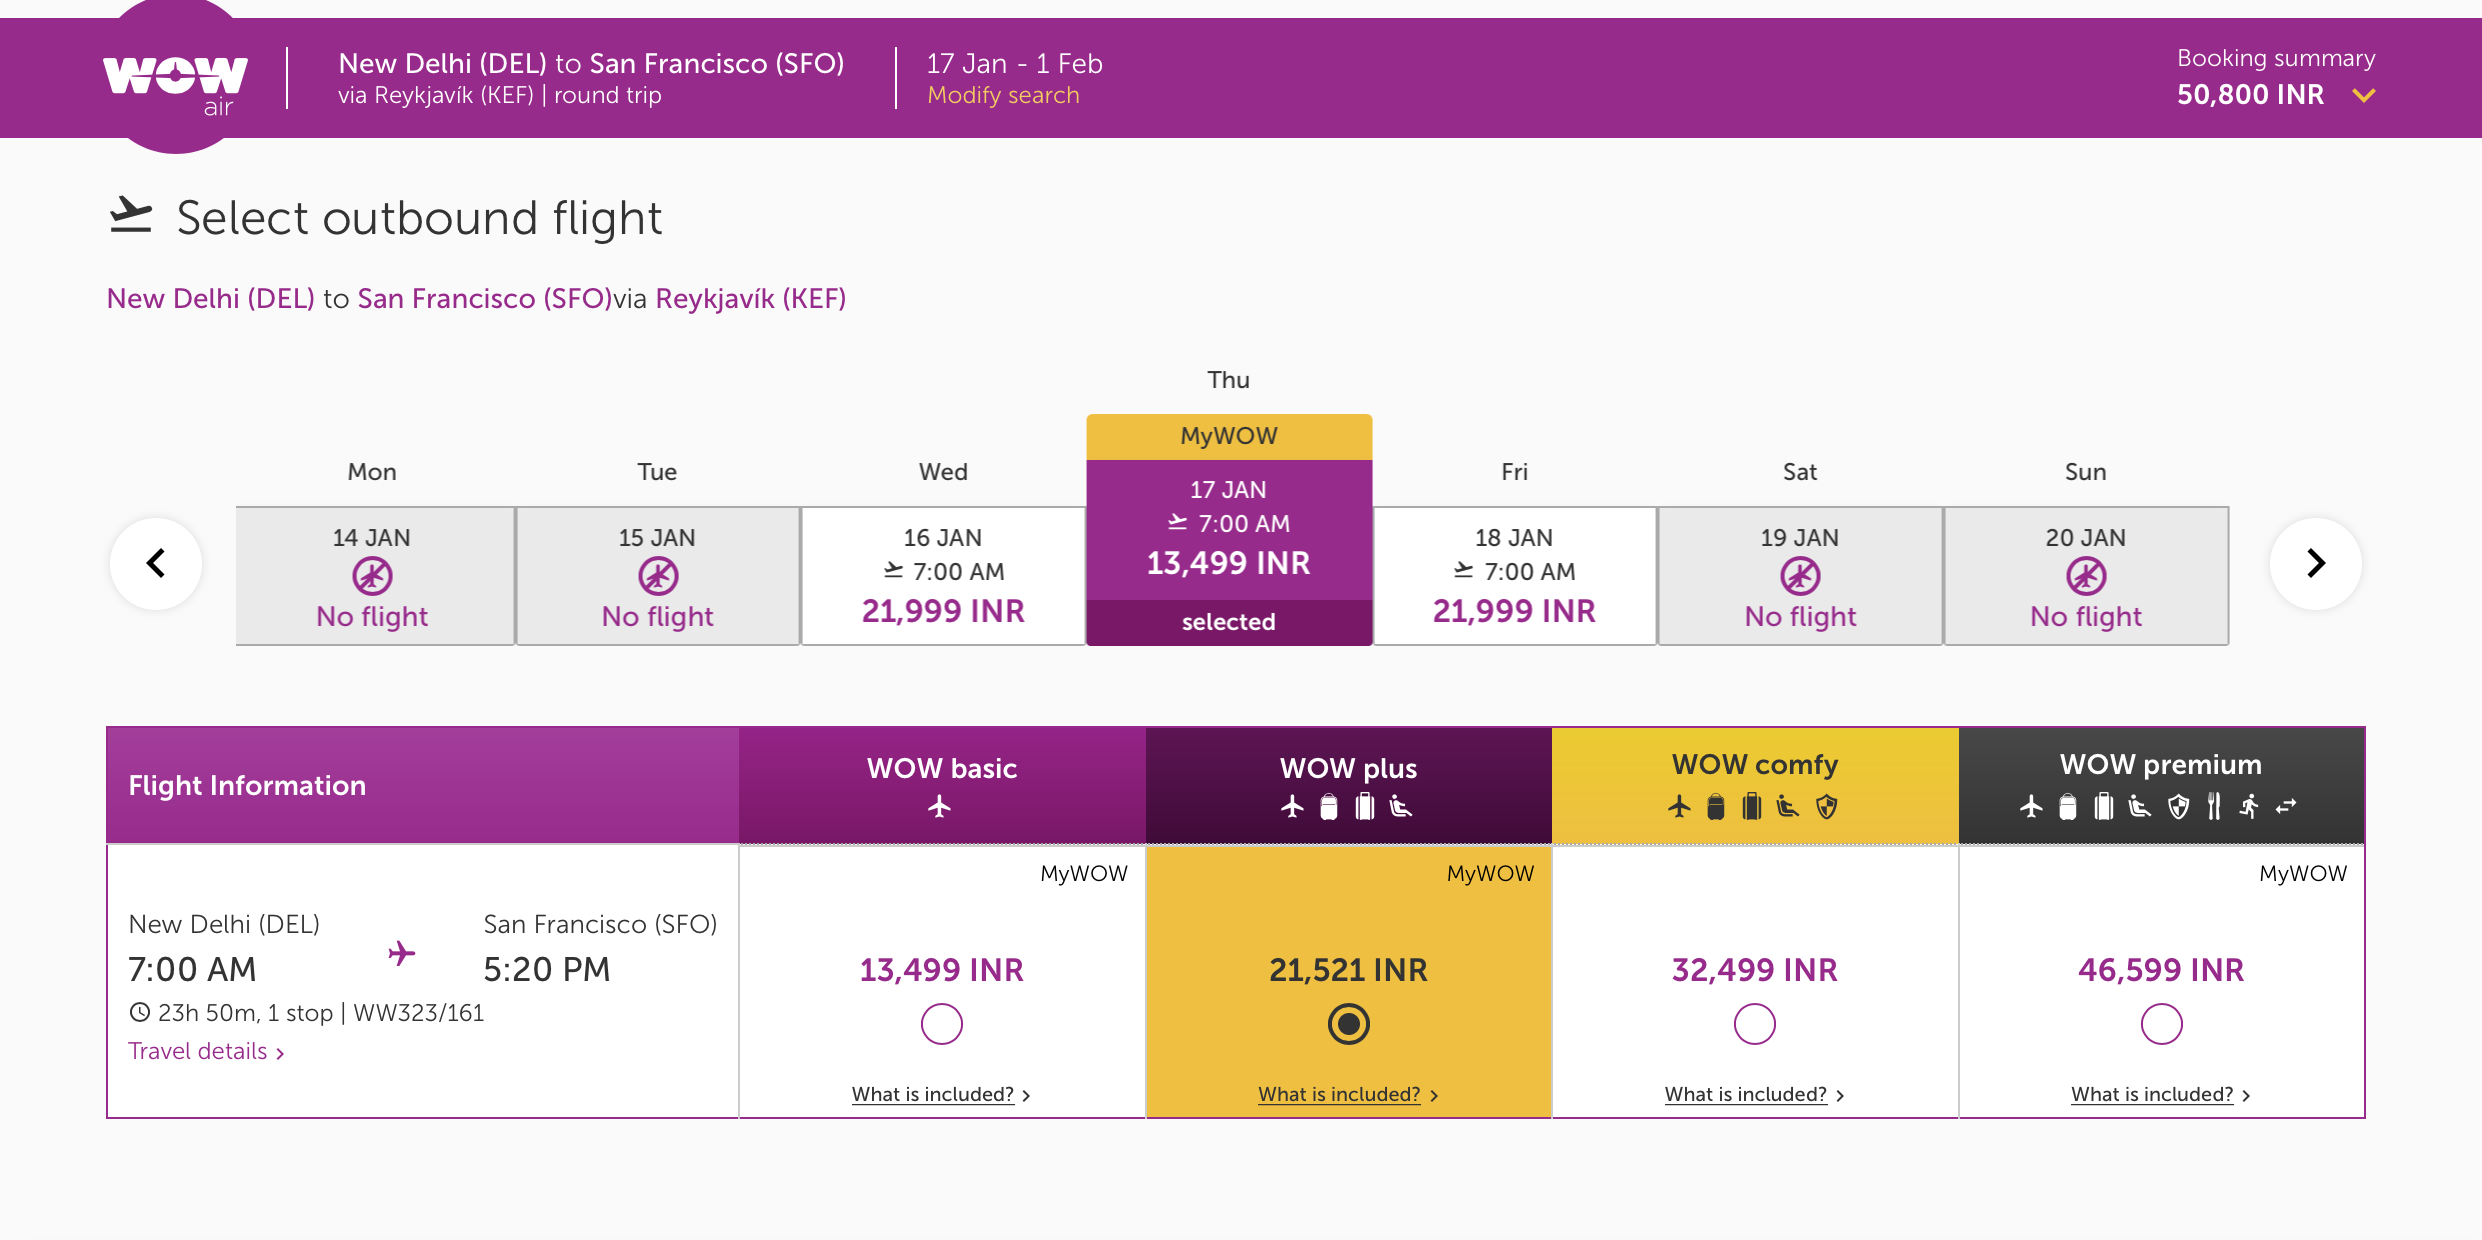The width and height of the screenshot is (2482, 1240).
Task: Click the airplane icon under WOW comfy
Action: click(x=1679, y=806)
